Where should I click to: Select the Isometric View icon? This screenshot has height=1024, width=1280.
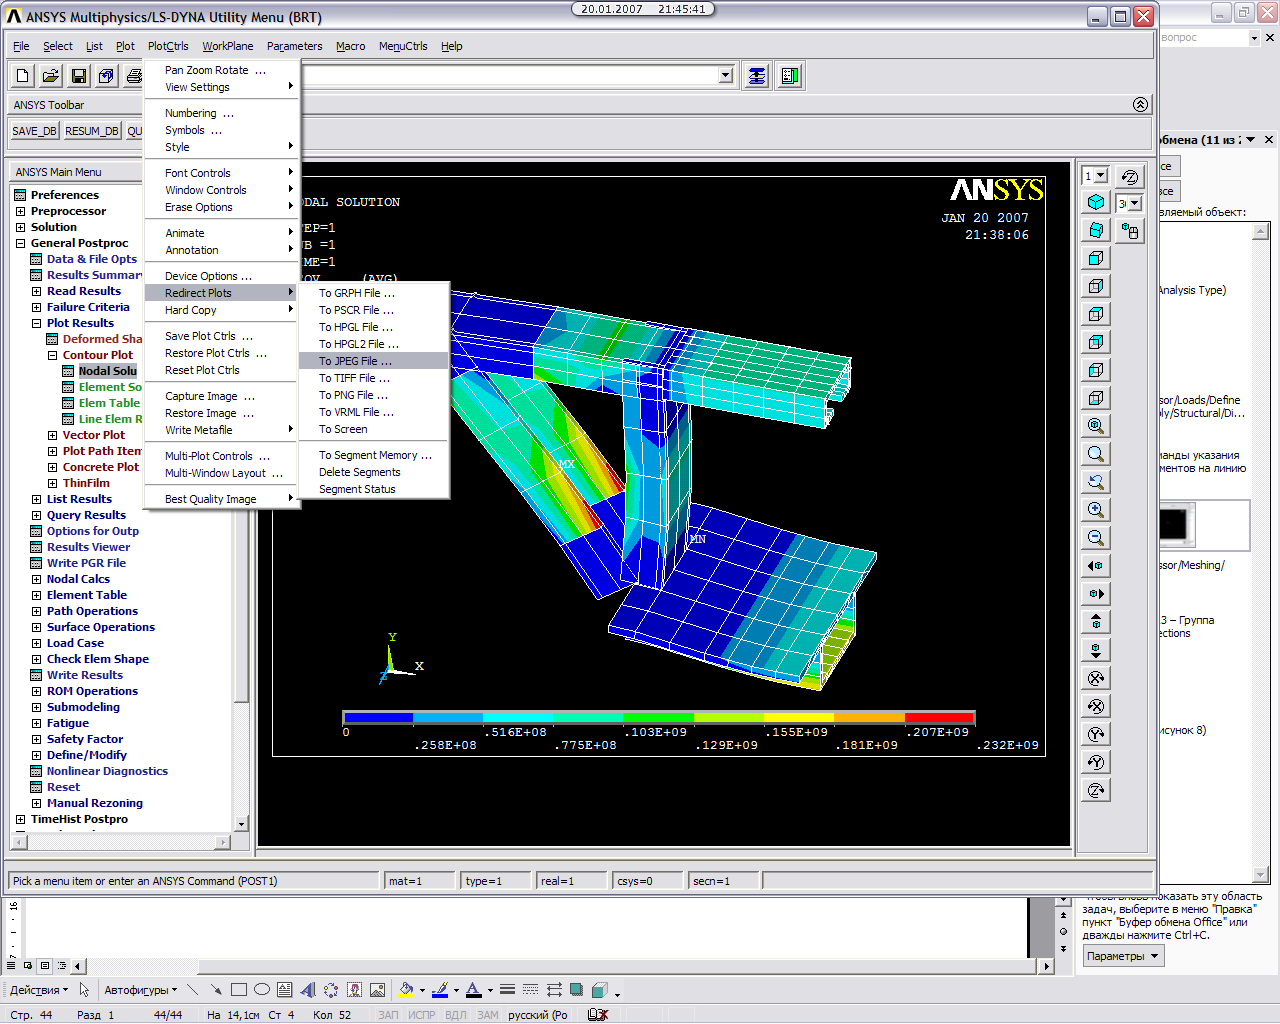pos(1096,202)
